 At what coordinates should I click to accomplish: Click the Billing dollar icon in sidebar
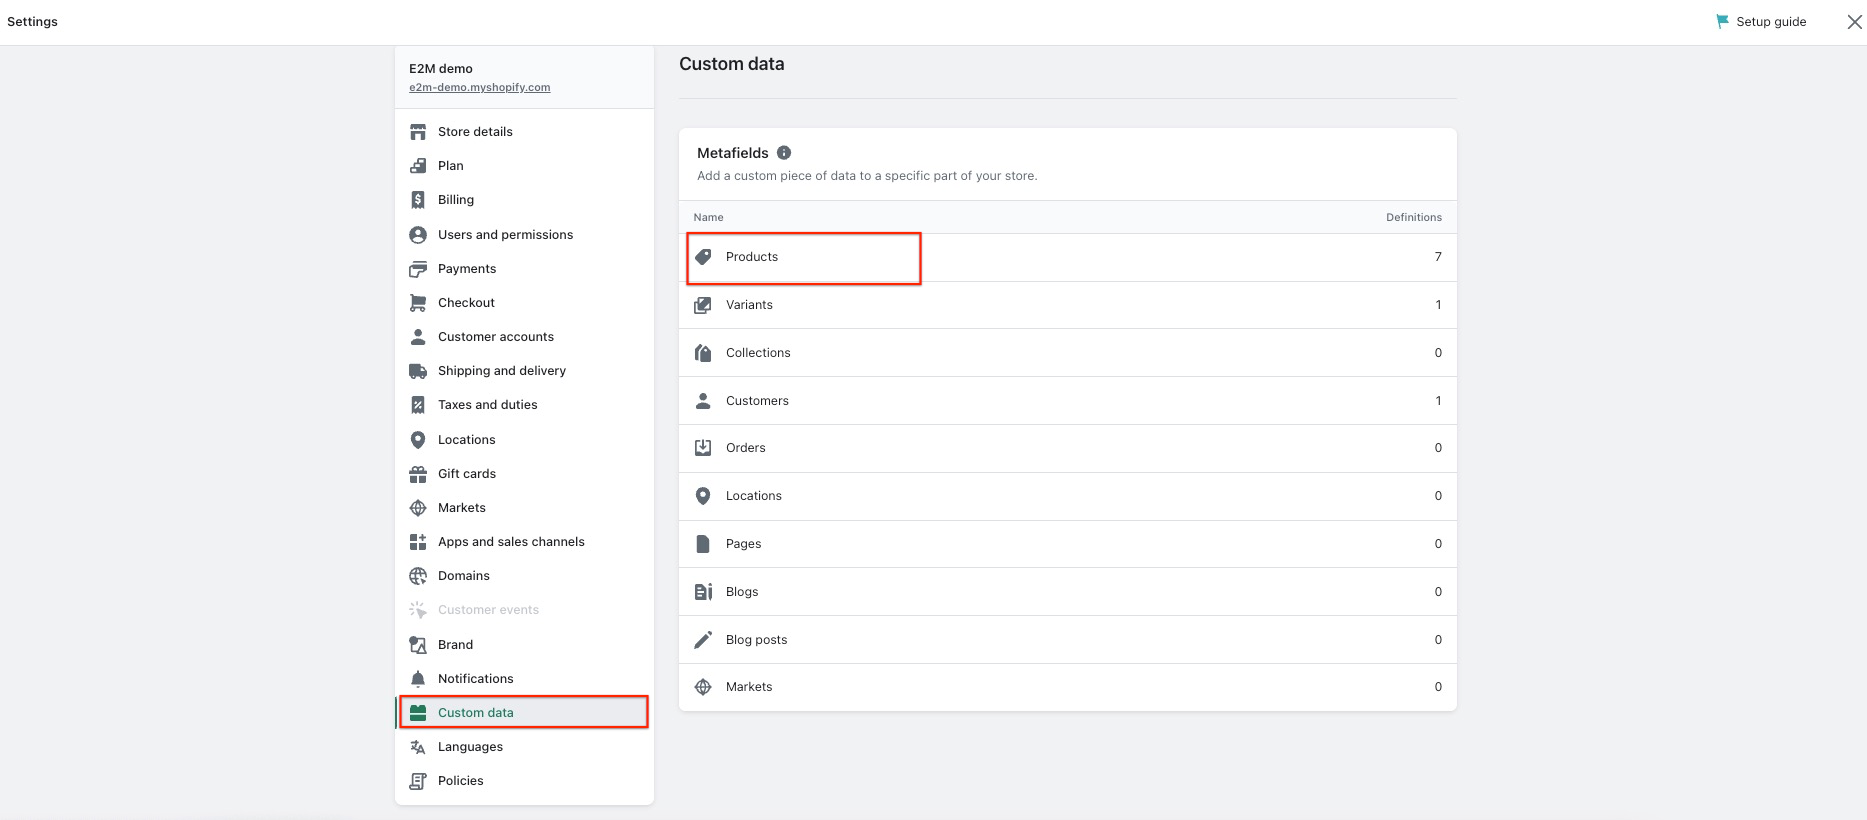418,200
